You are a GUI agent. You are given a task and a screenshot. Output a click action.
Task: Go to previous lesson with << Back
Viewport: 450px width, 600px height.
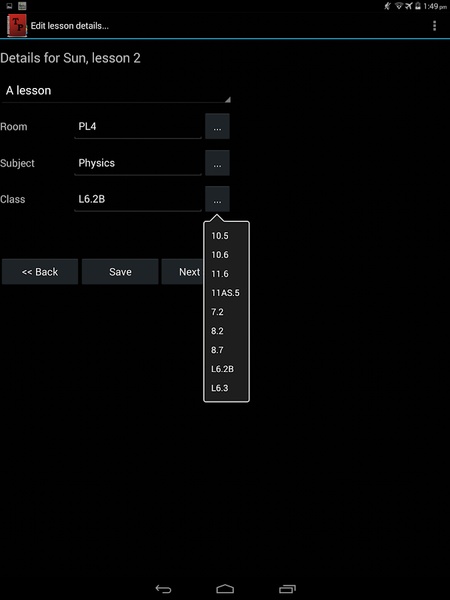coord(40,272)
